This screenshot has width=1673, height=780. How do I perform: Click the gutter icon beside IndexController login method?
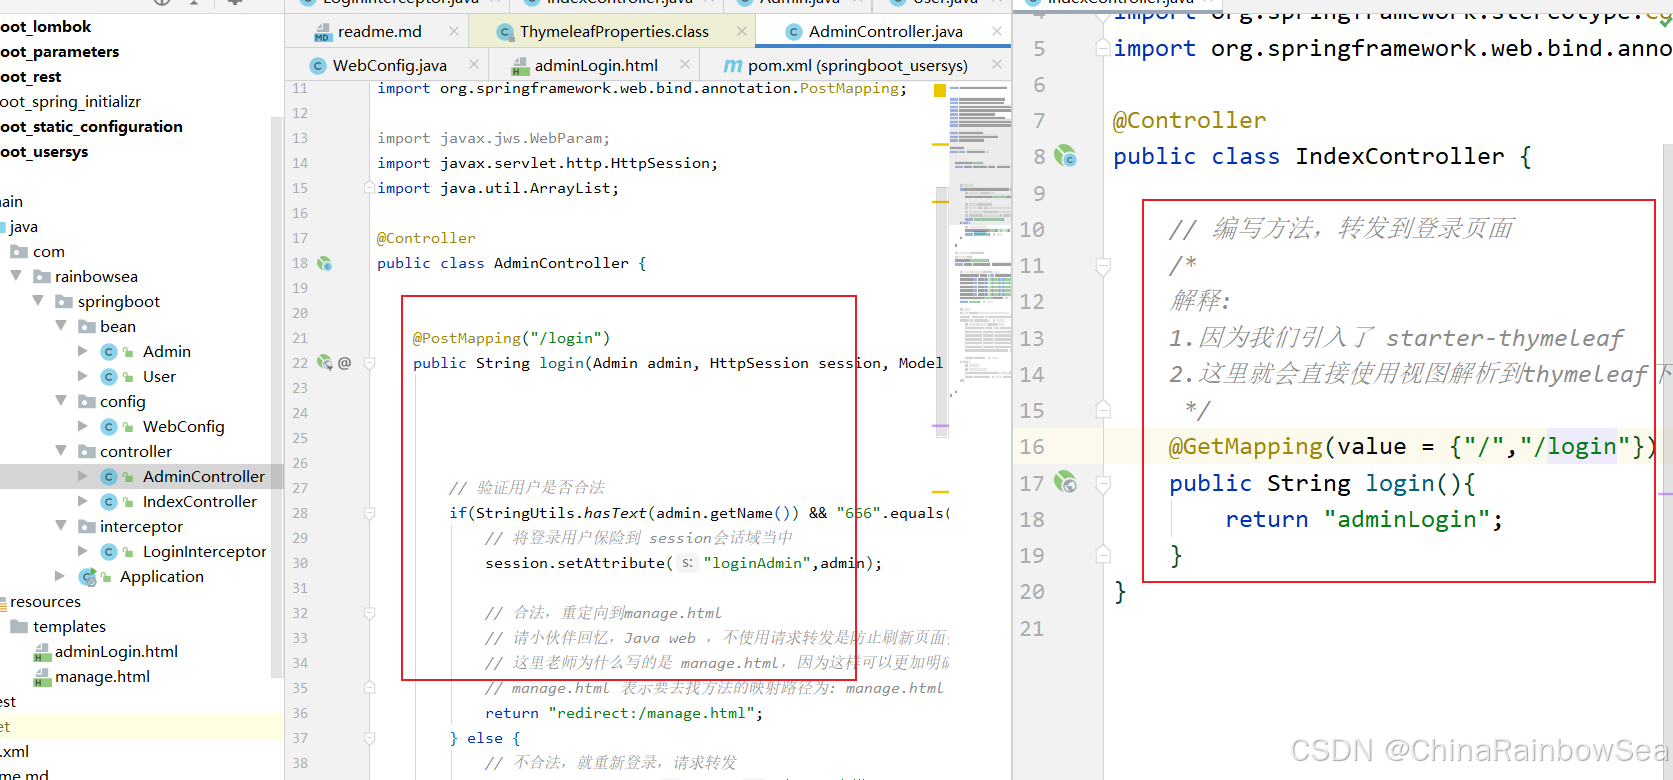click(x=1066, y=484)
